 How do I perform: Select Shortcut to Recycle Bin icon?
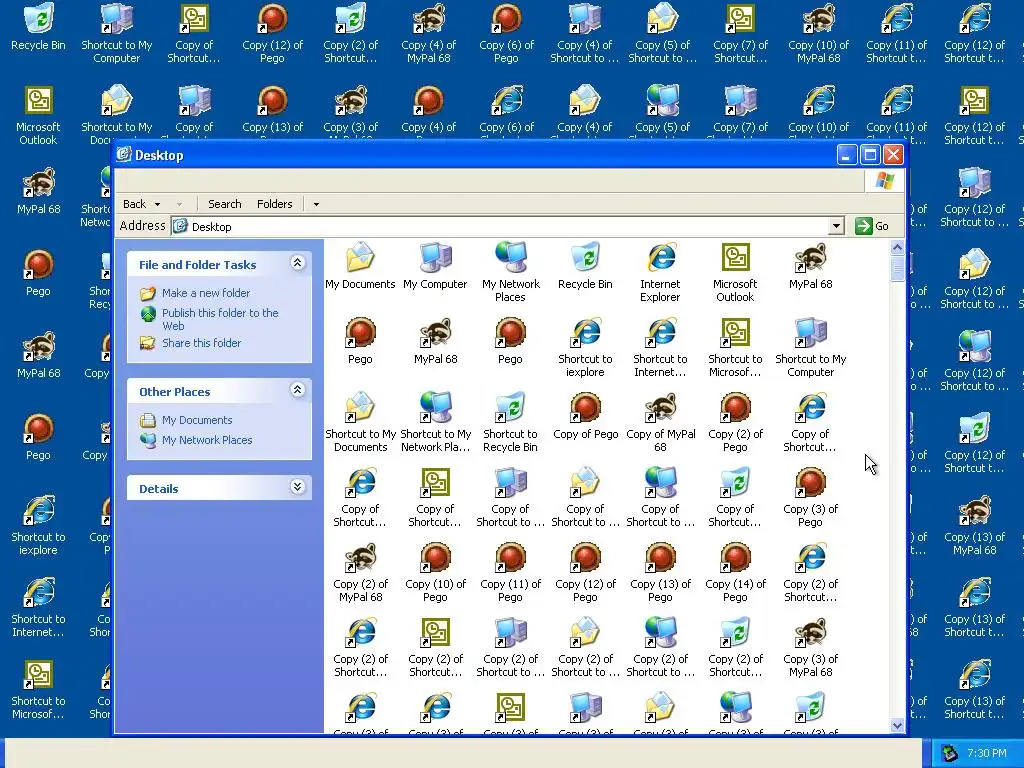point(510,423)
